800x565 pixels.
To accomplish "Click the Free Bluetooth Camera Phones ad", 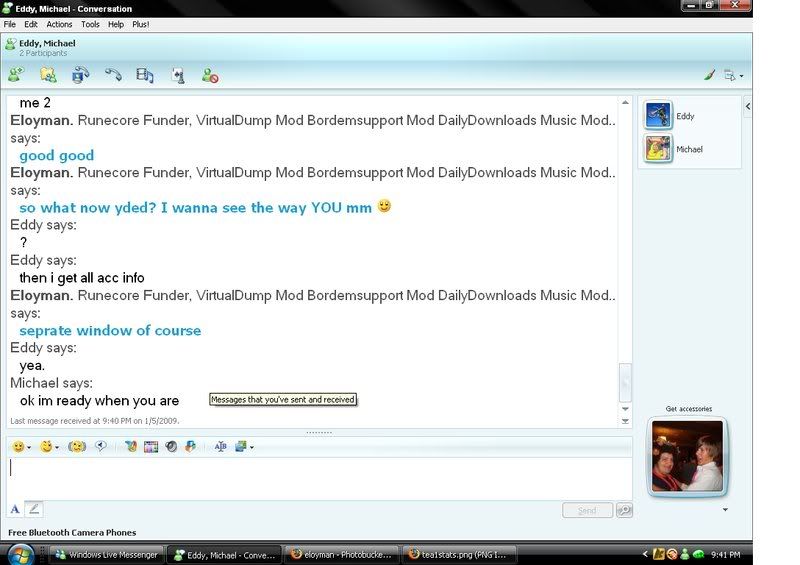I will pos(72,532).
